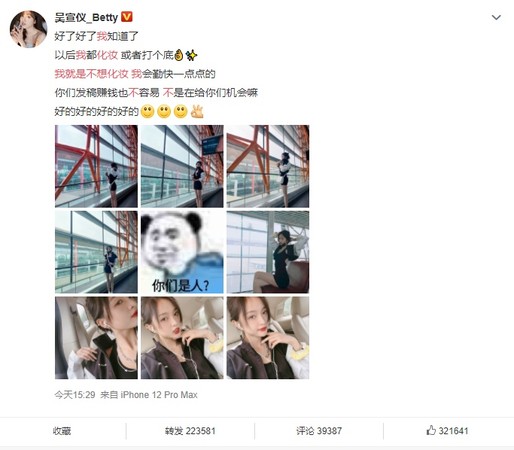Open the middle-left walkway photo
This screenshot has width=514, height=450.
(96, 252)
